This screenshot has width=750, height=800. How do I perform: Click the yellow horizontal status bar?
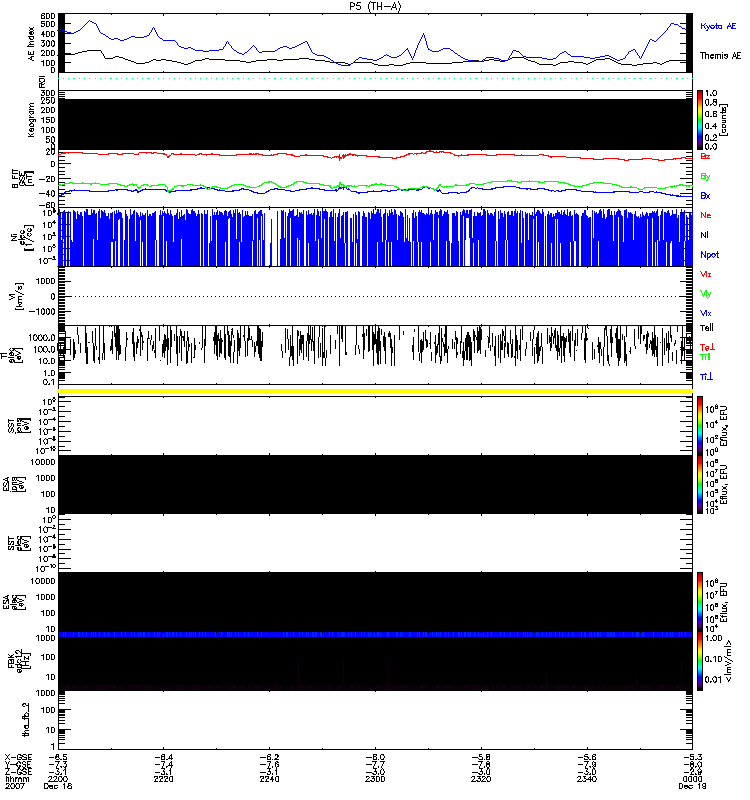pos(375,390)
